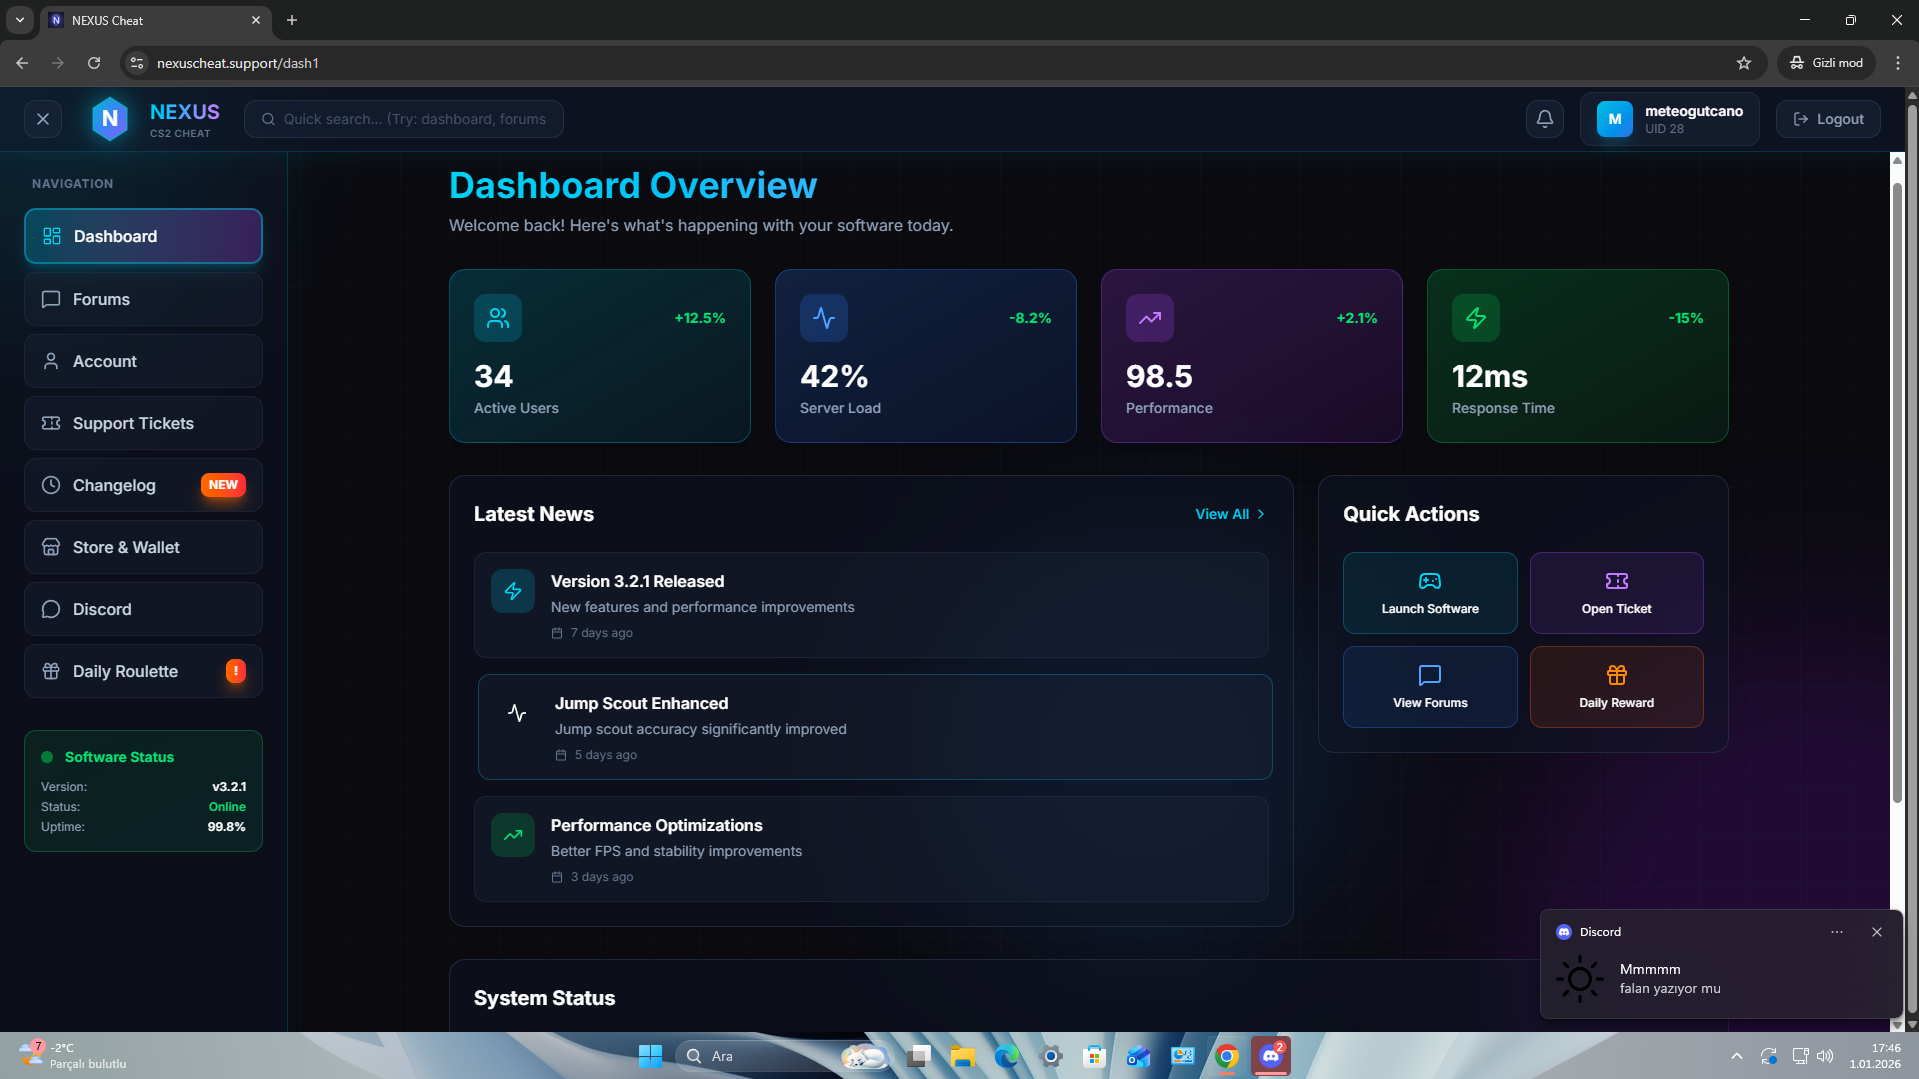1919x1079 pixels.
Task: Go to Dashboard in the sidebar
Action: coord(143,236)
